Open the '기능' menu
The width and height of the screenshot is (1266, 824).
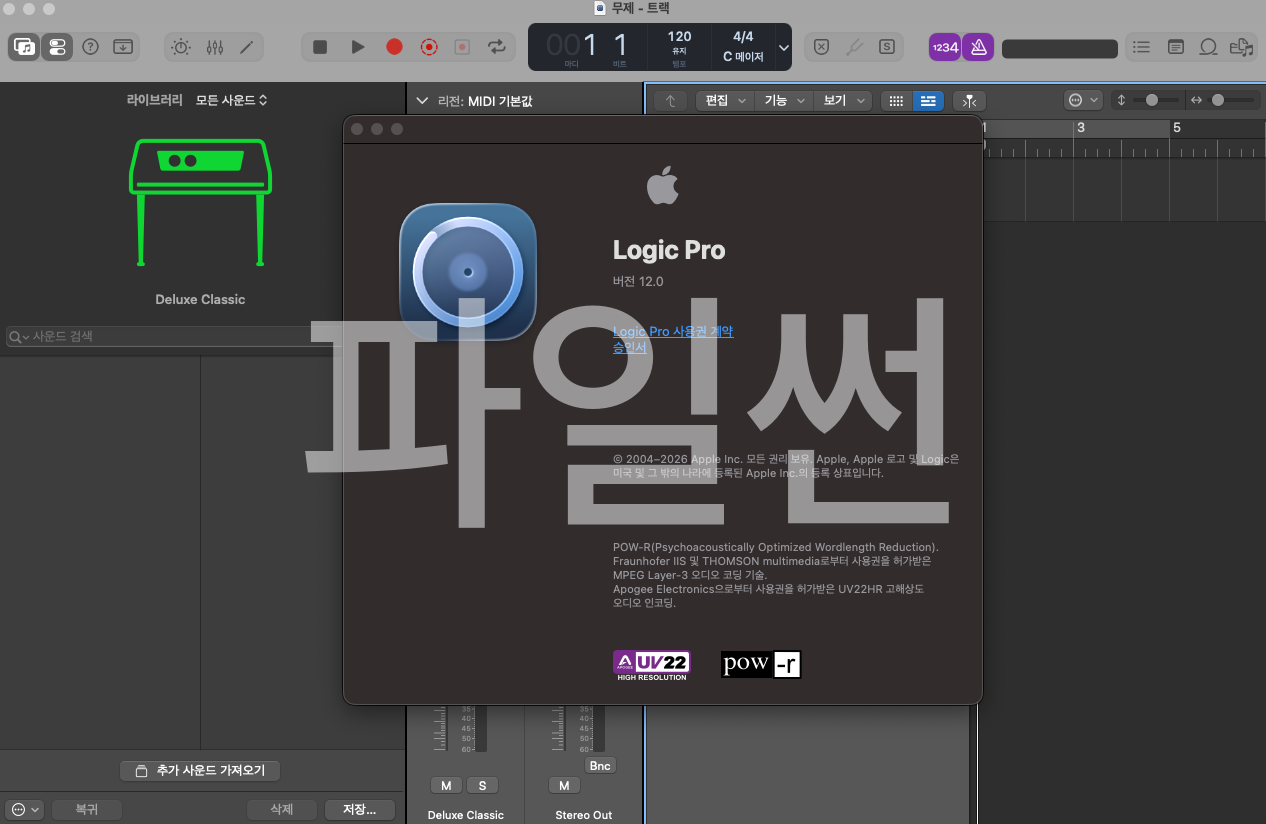click(x=783, y=101)
